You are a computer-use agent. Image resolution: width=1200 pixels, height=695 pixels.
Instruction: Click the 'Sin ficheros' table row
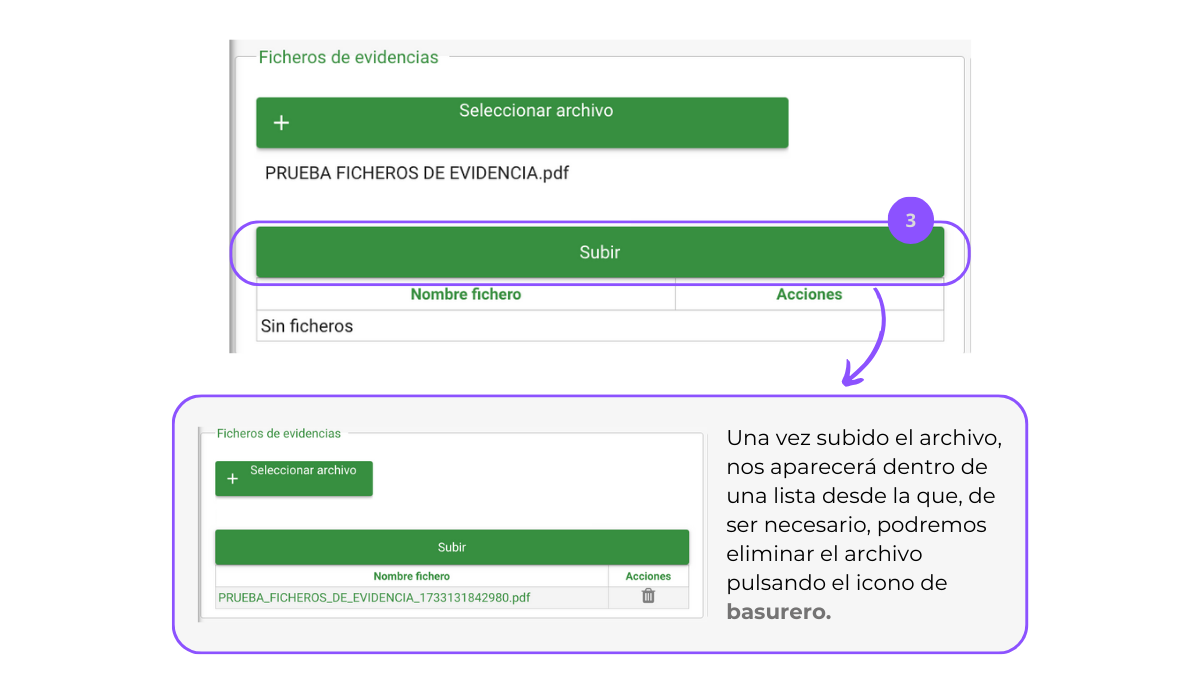[600, 326]
